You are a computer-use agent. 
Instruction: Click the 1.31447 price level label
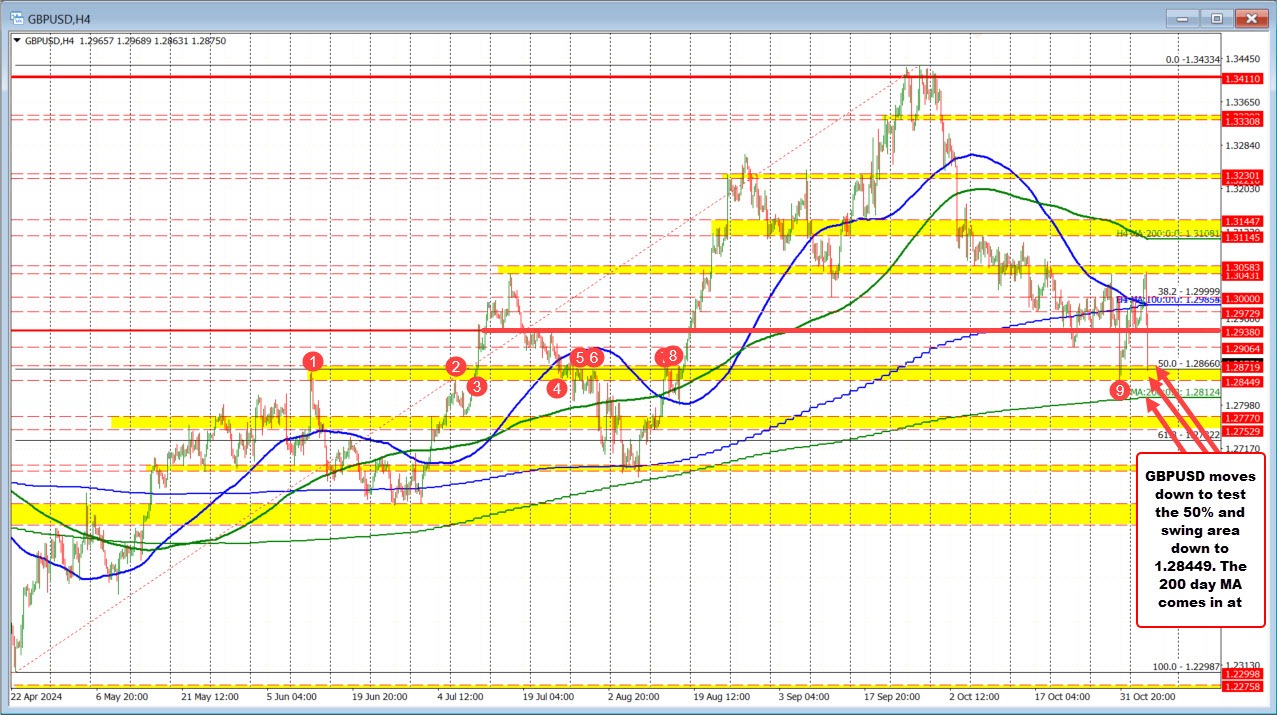pyautogui.click(x=1243, y=221)
